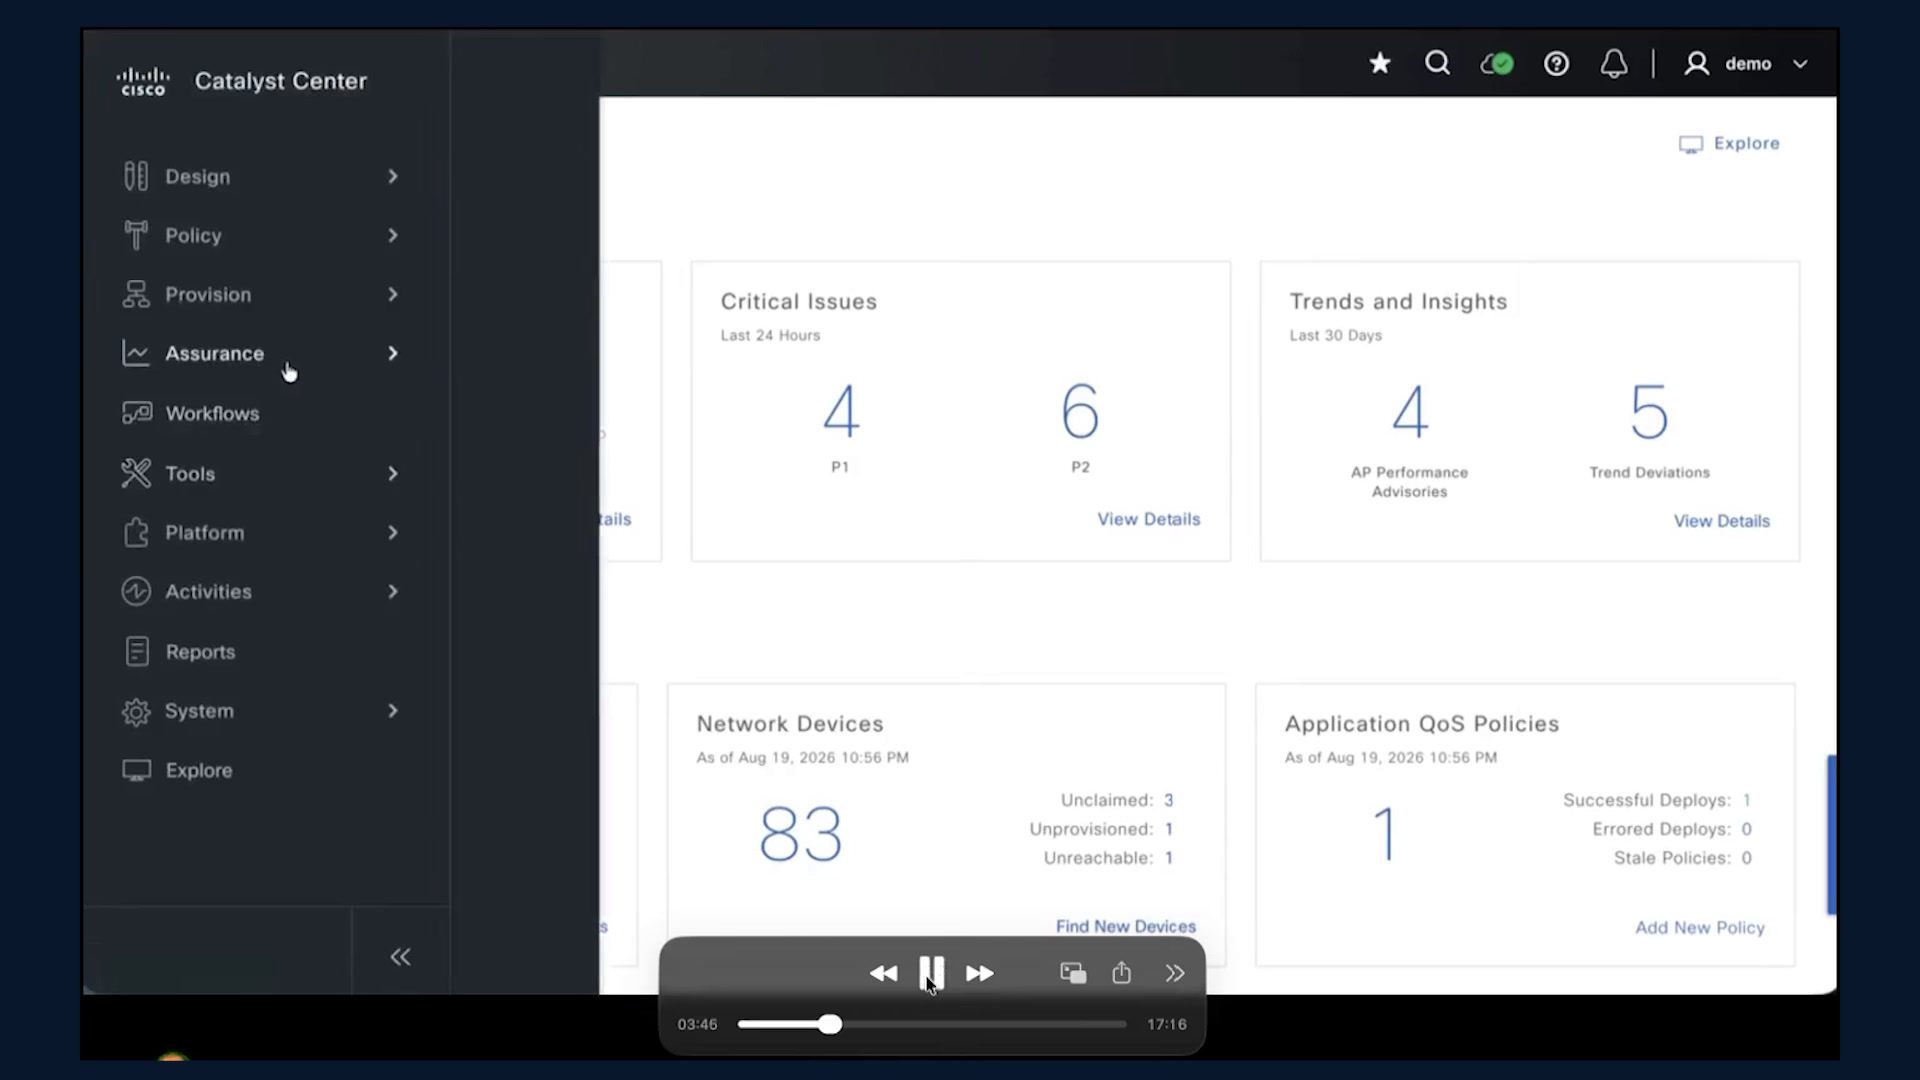Click the Platform puzzle icon

pos(136,532)
